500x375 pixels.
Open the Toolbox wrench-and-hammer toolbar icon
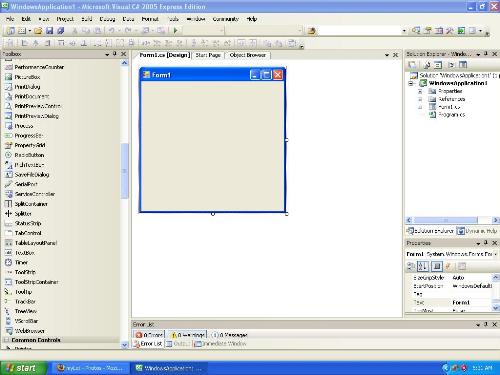click(450, 31)
